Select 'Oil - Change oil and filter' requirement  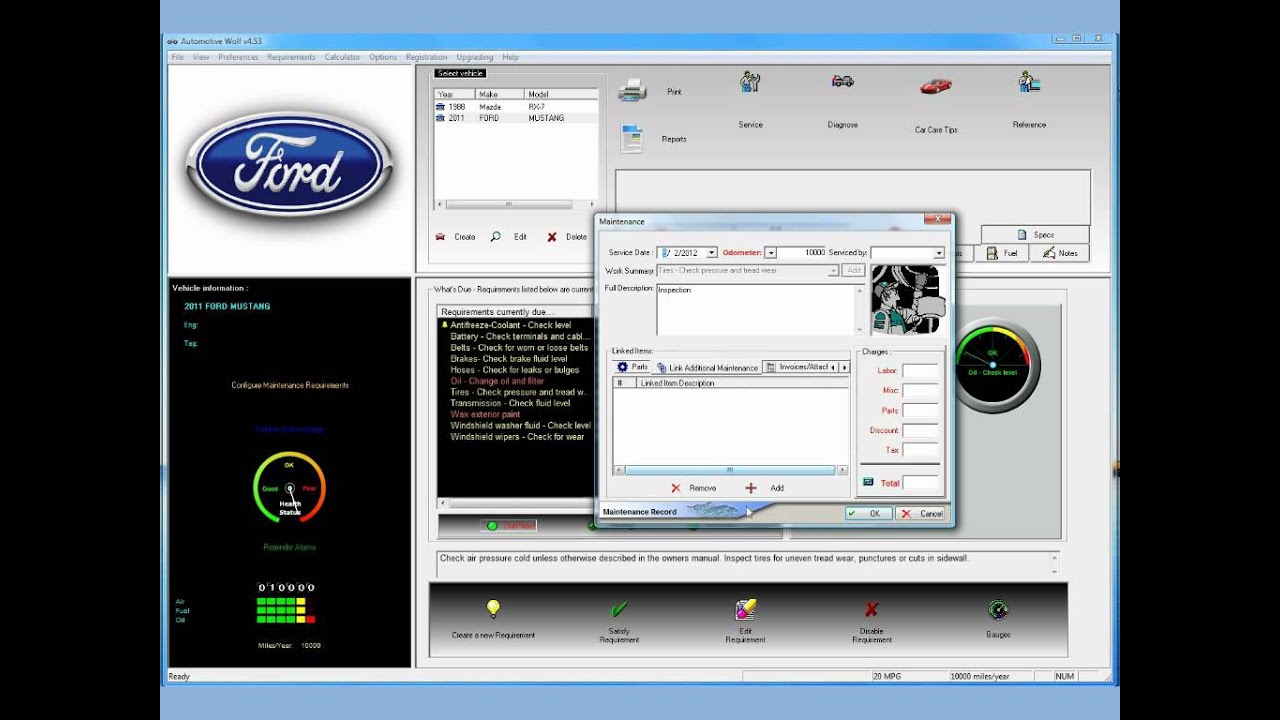coord(497,381)
